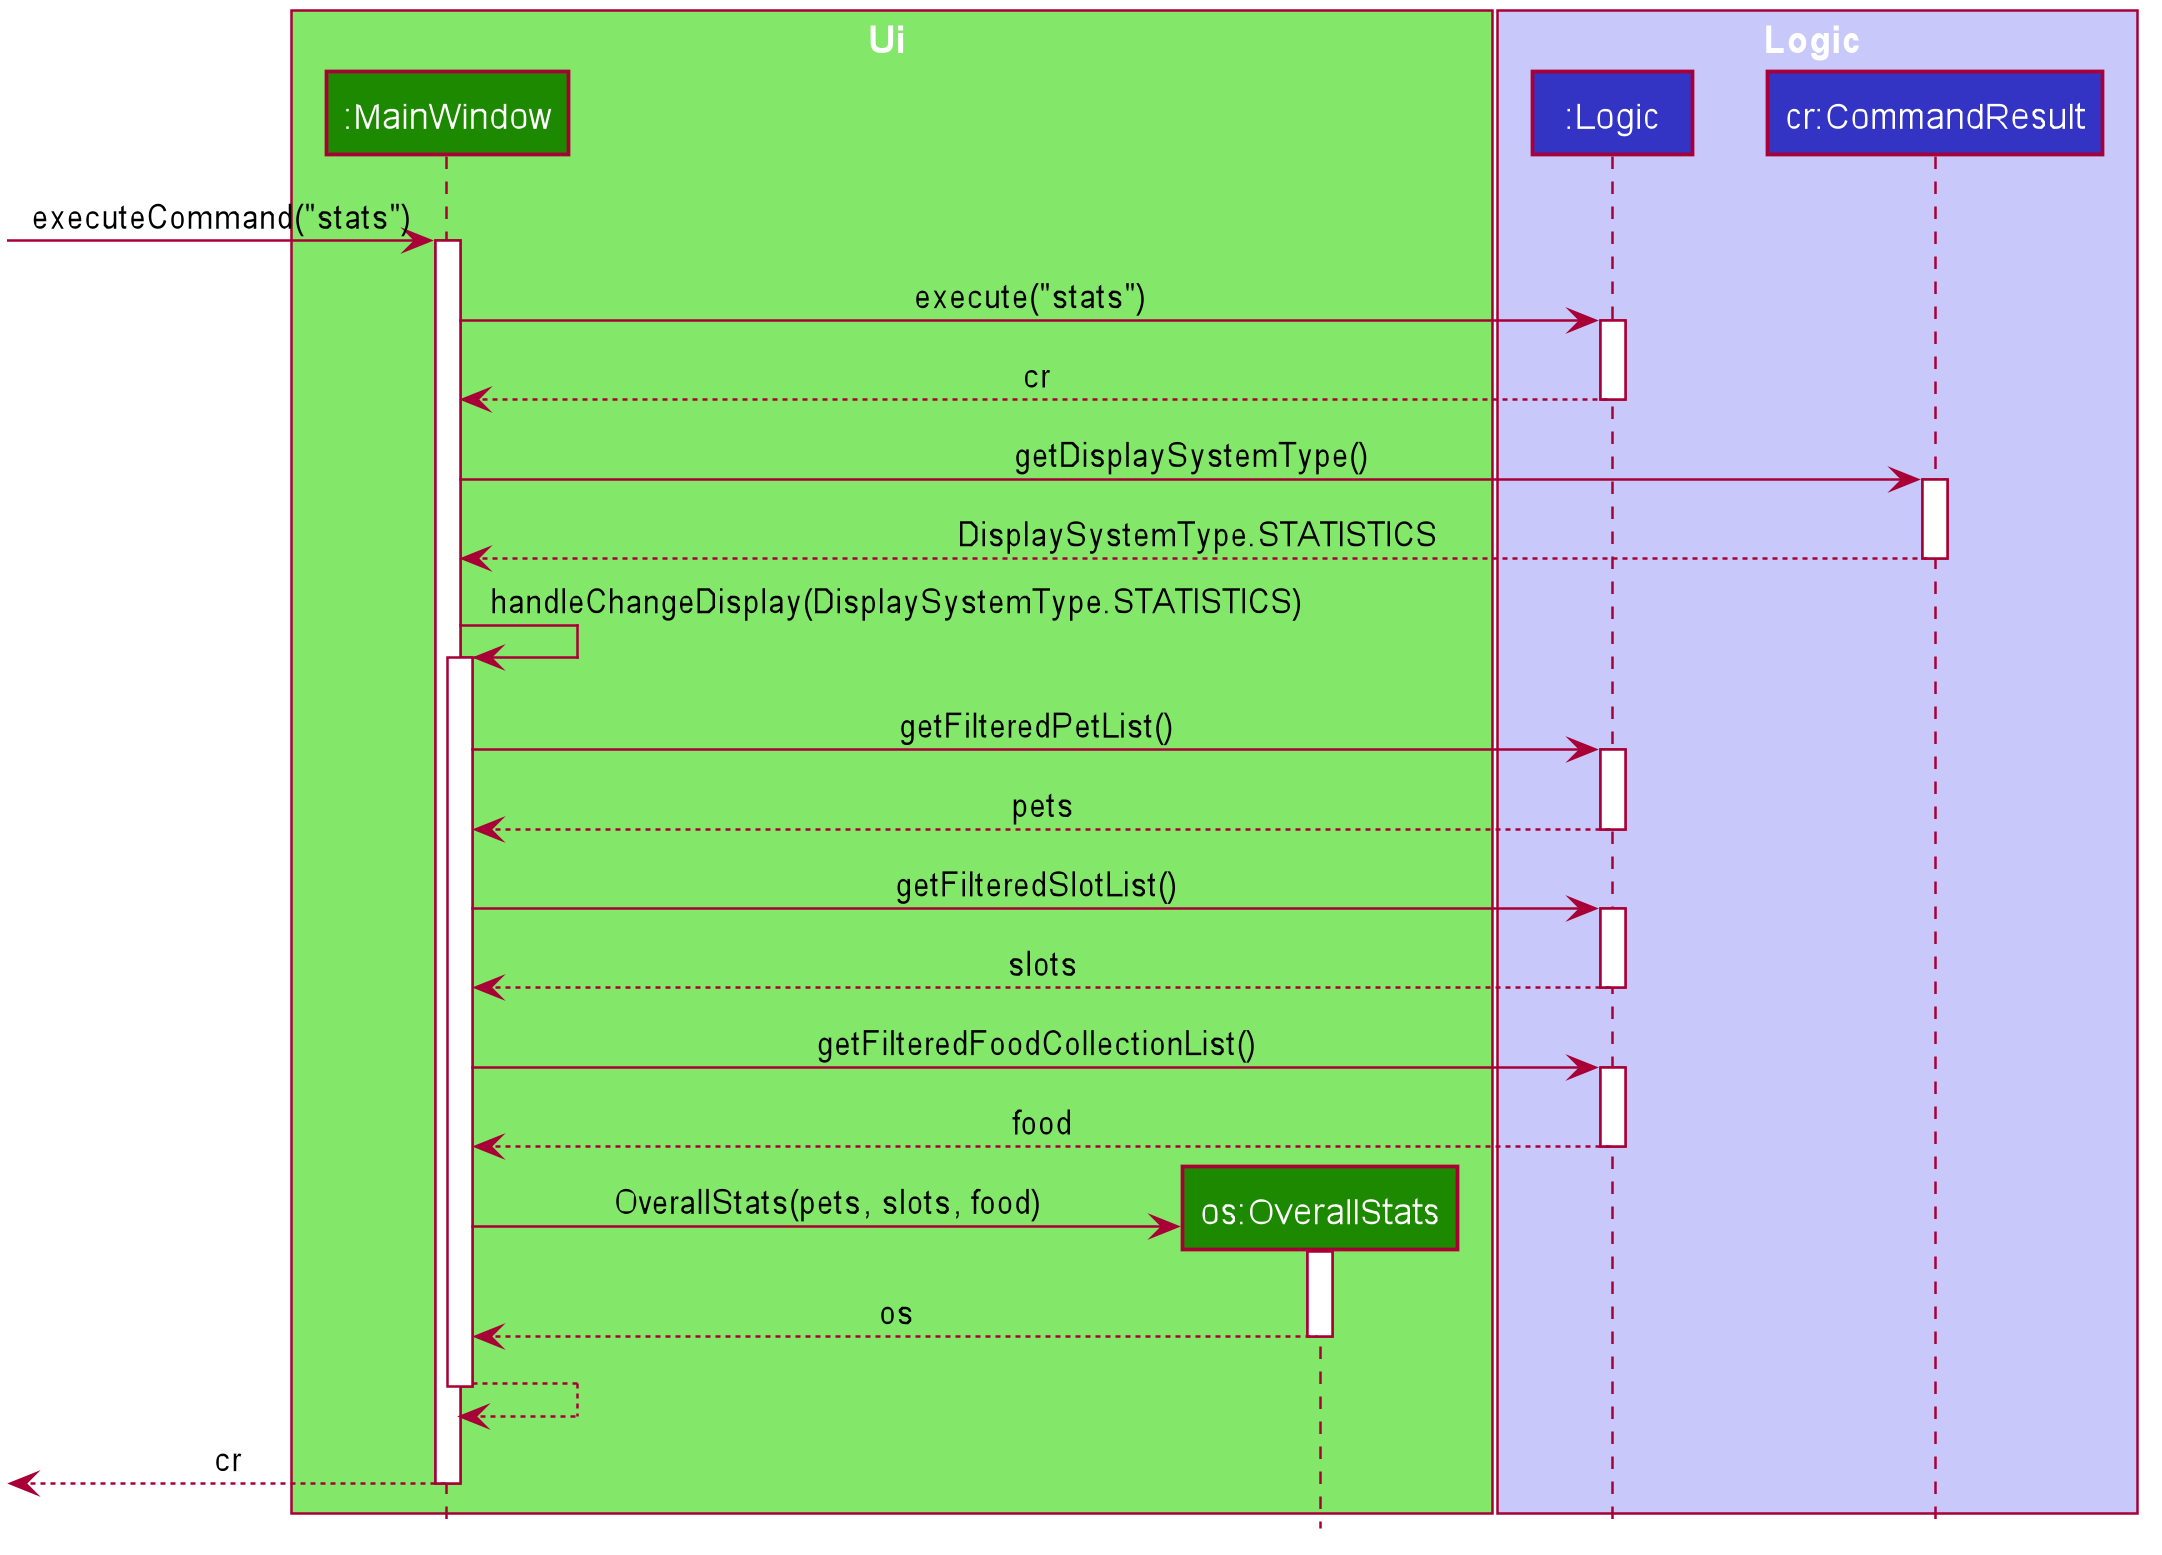Click the getFilteredPetList() message label

pyautogui.click(x=1036, y=727)
